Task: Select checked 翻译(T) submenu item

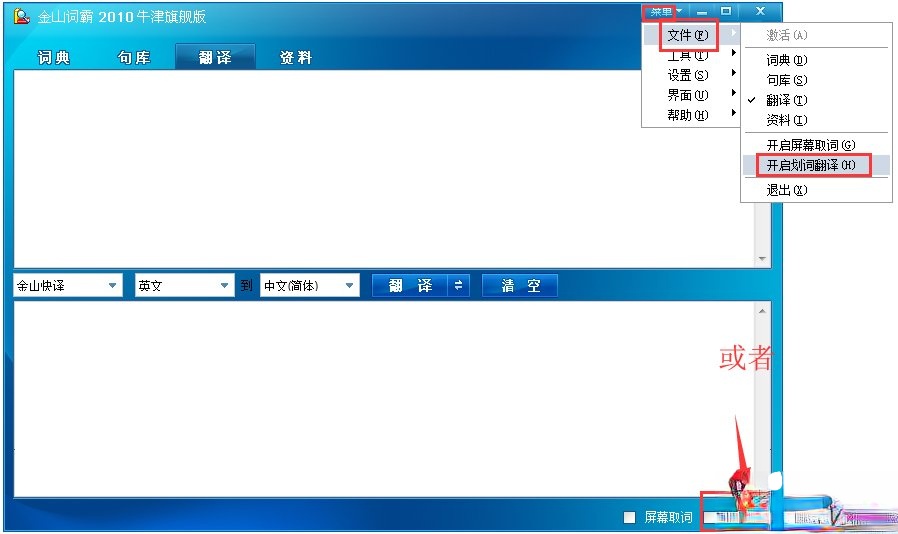Action: [816, 100]
